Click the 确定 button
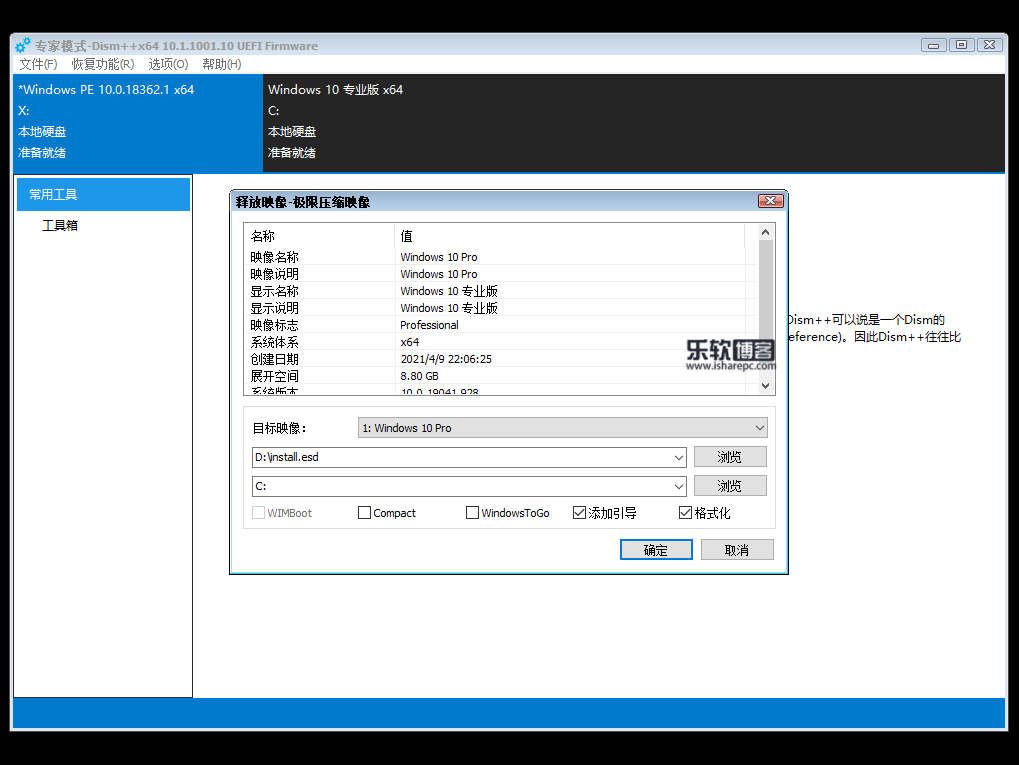This screenshot has height=765, width=1019. 656,550
